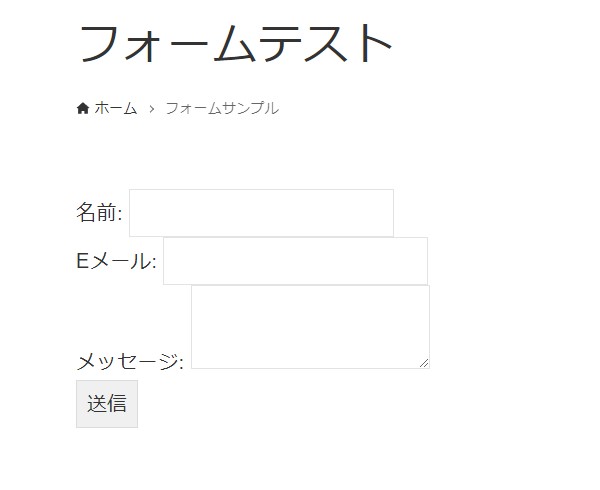Click the フォームテスト page heading
600x490 pixels.
(236, 44)
